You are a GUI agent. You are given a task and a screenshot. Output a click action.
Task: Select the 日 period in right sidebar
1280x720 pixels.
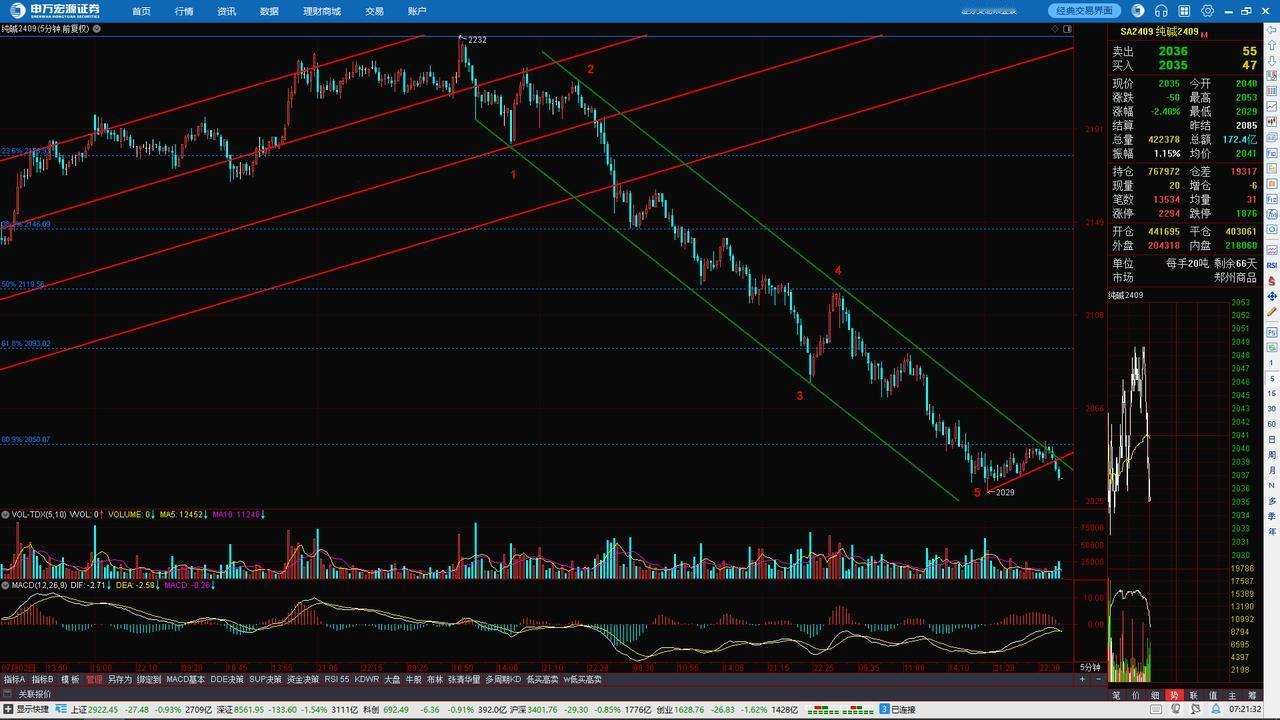click(x=1272, y=439)
